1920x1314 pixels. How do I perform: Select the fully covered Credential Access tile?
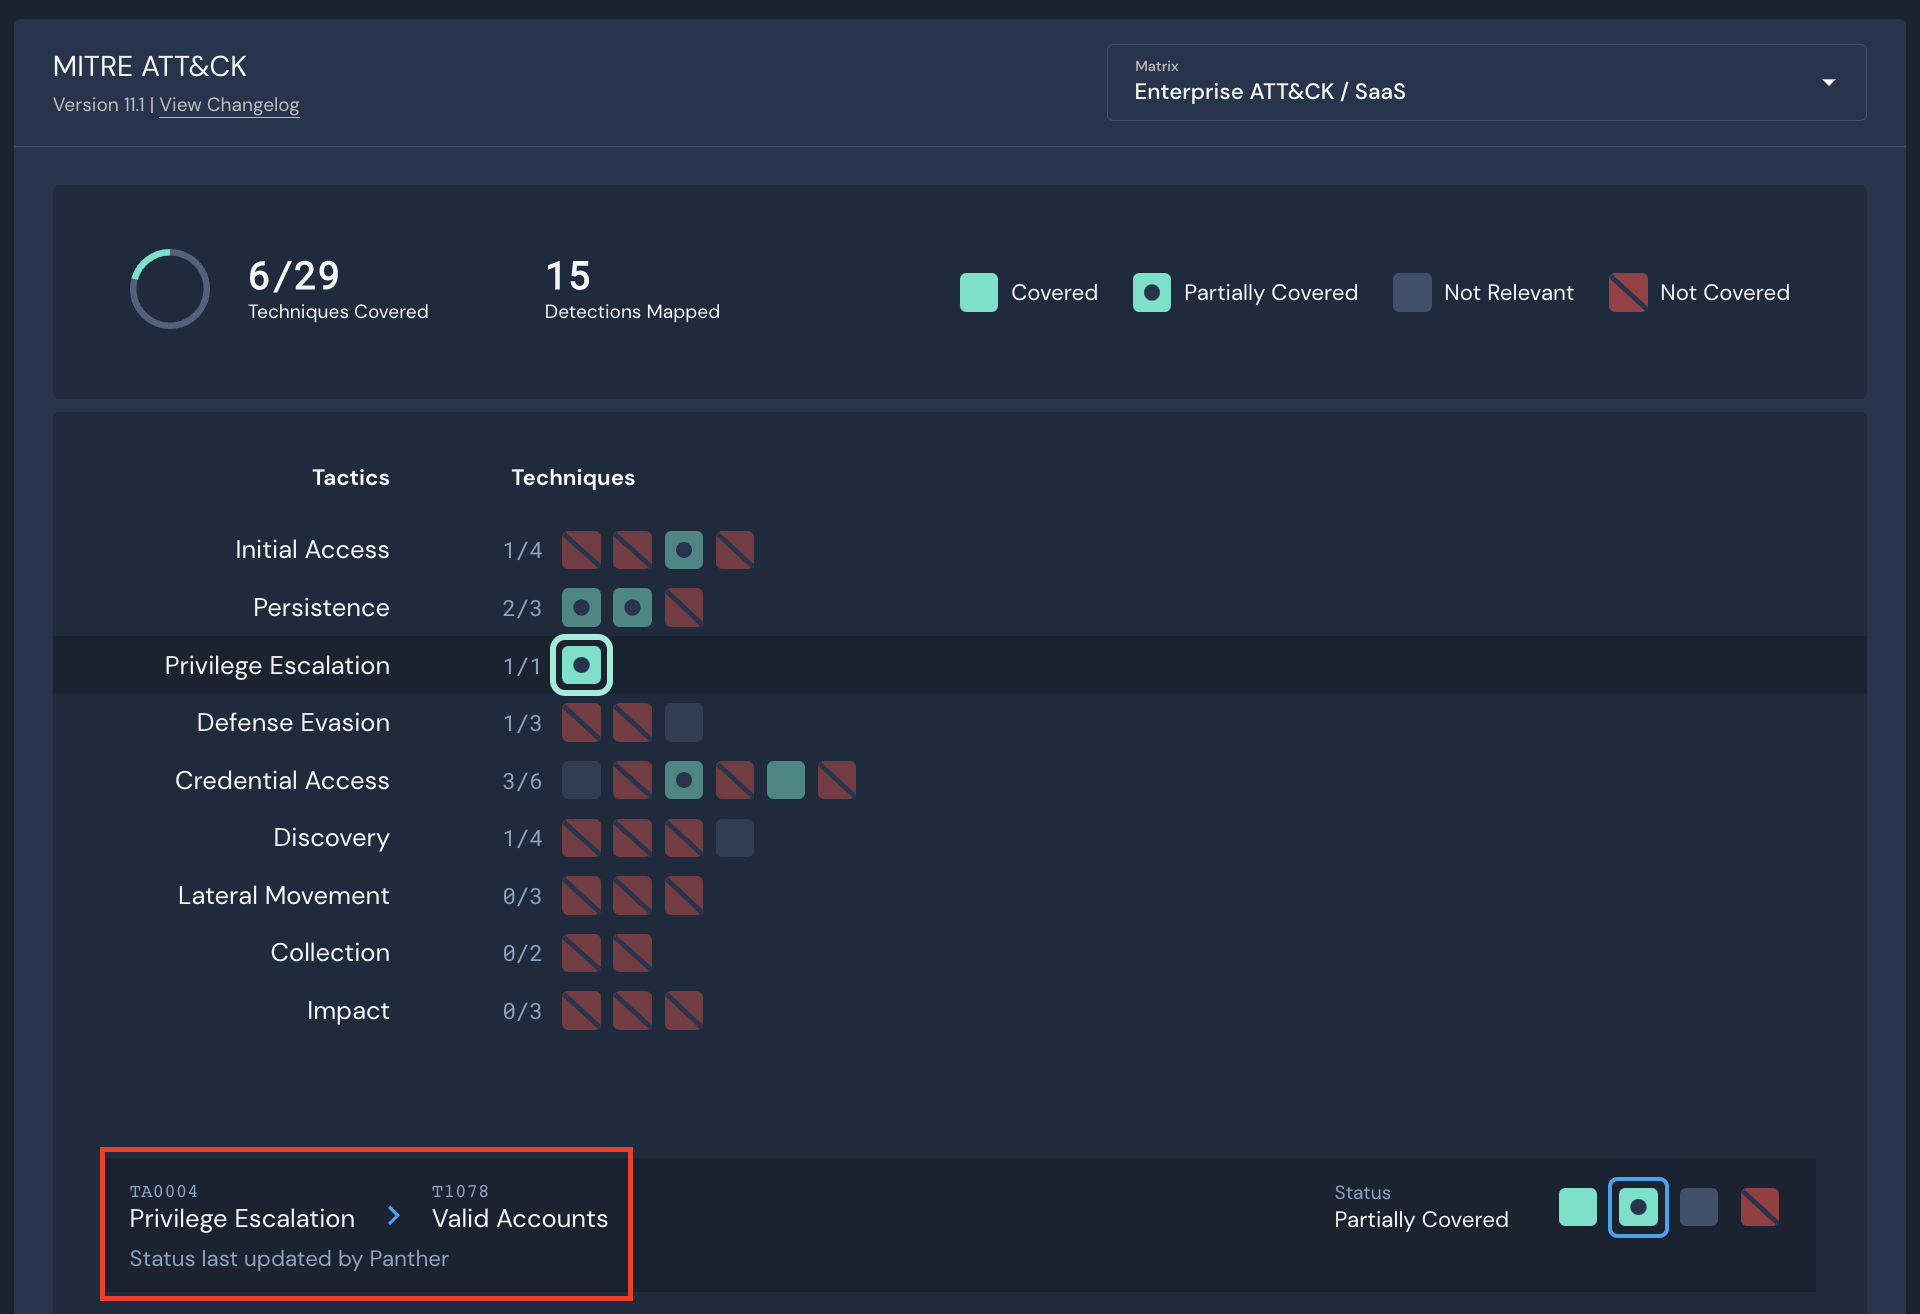coord(785,780)
